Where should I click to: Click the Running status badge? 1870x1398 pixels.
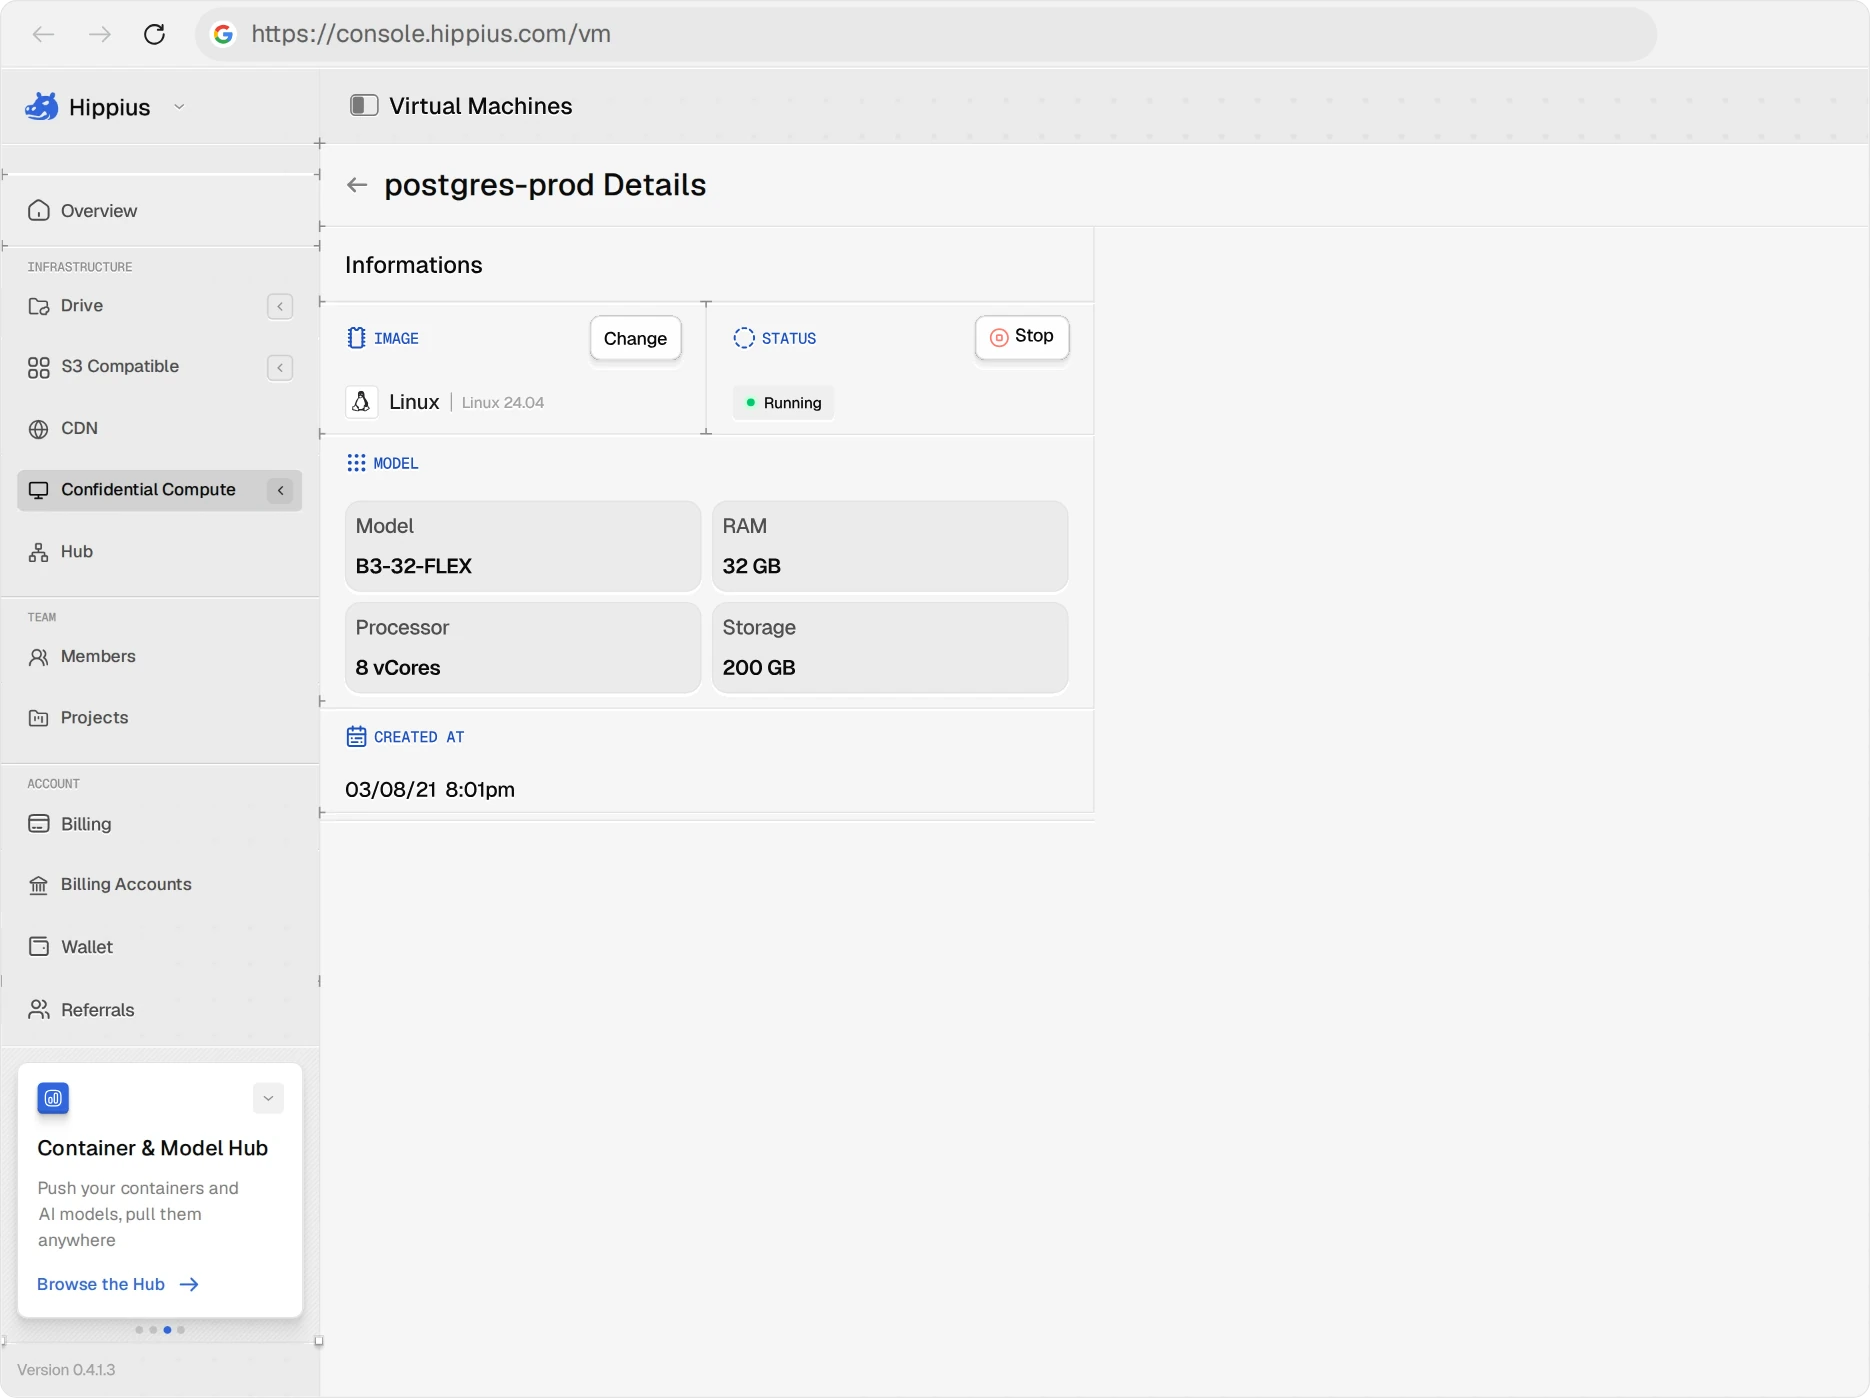click(x=784, y=403)
